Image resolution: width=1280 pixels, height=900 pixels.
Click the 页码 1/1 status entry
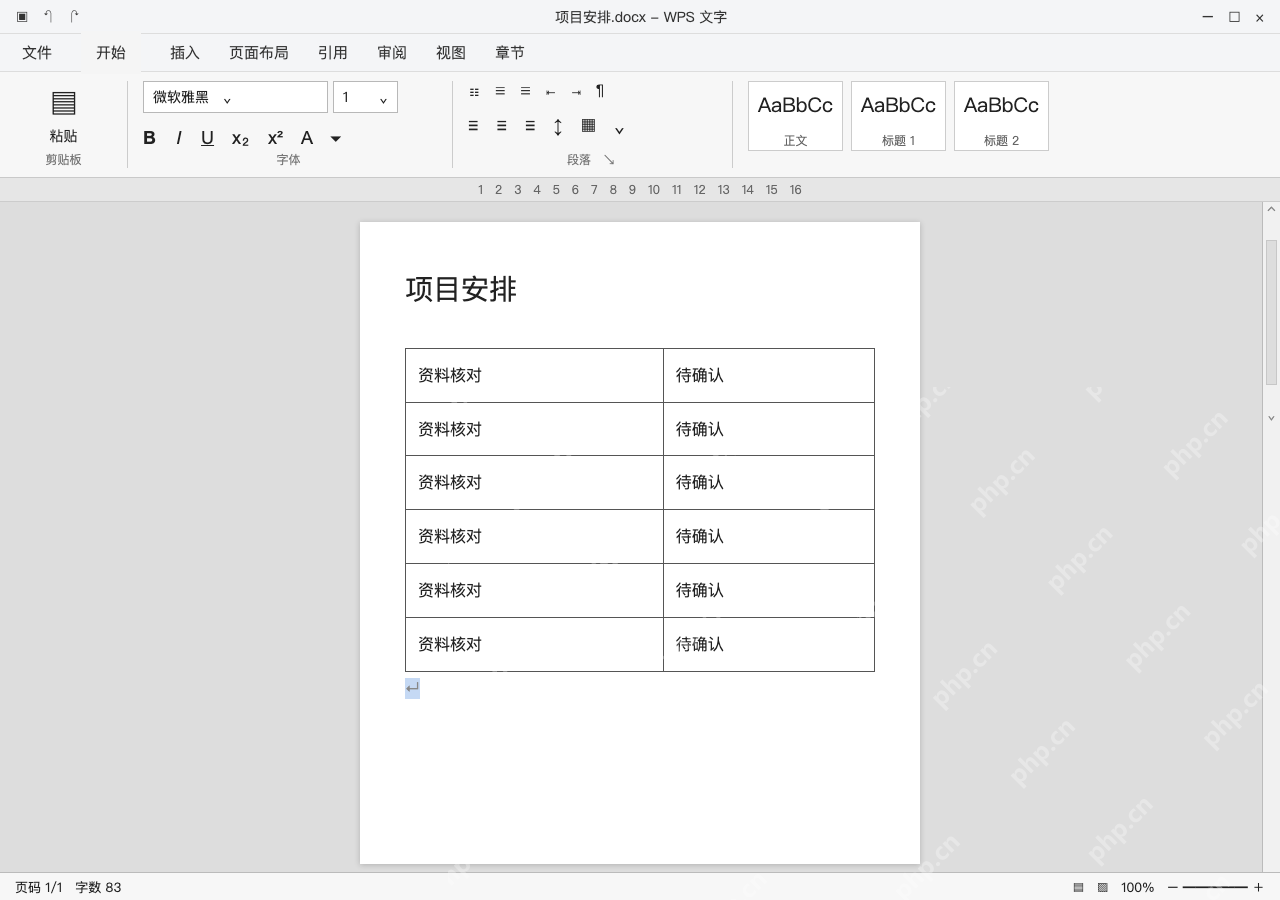[39, 888]
